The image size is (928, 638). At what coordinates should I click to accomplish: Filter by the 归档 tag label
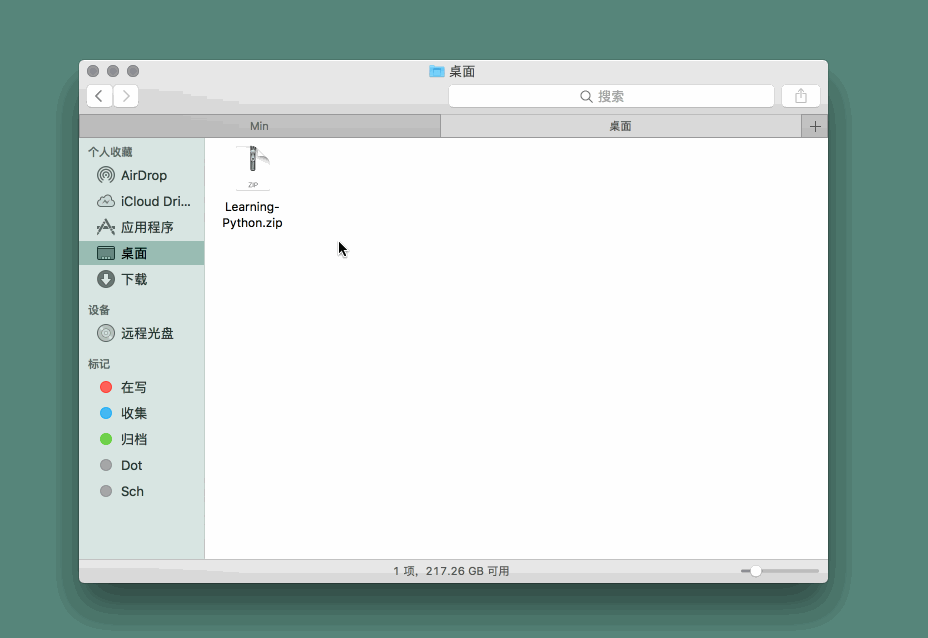click(x=134, y=439)
